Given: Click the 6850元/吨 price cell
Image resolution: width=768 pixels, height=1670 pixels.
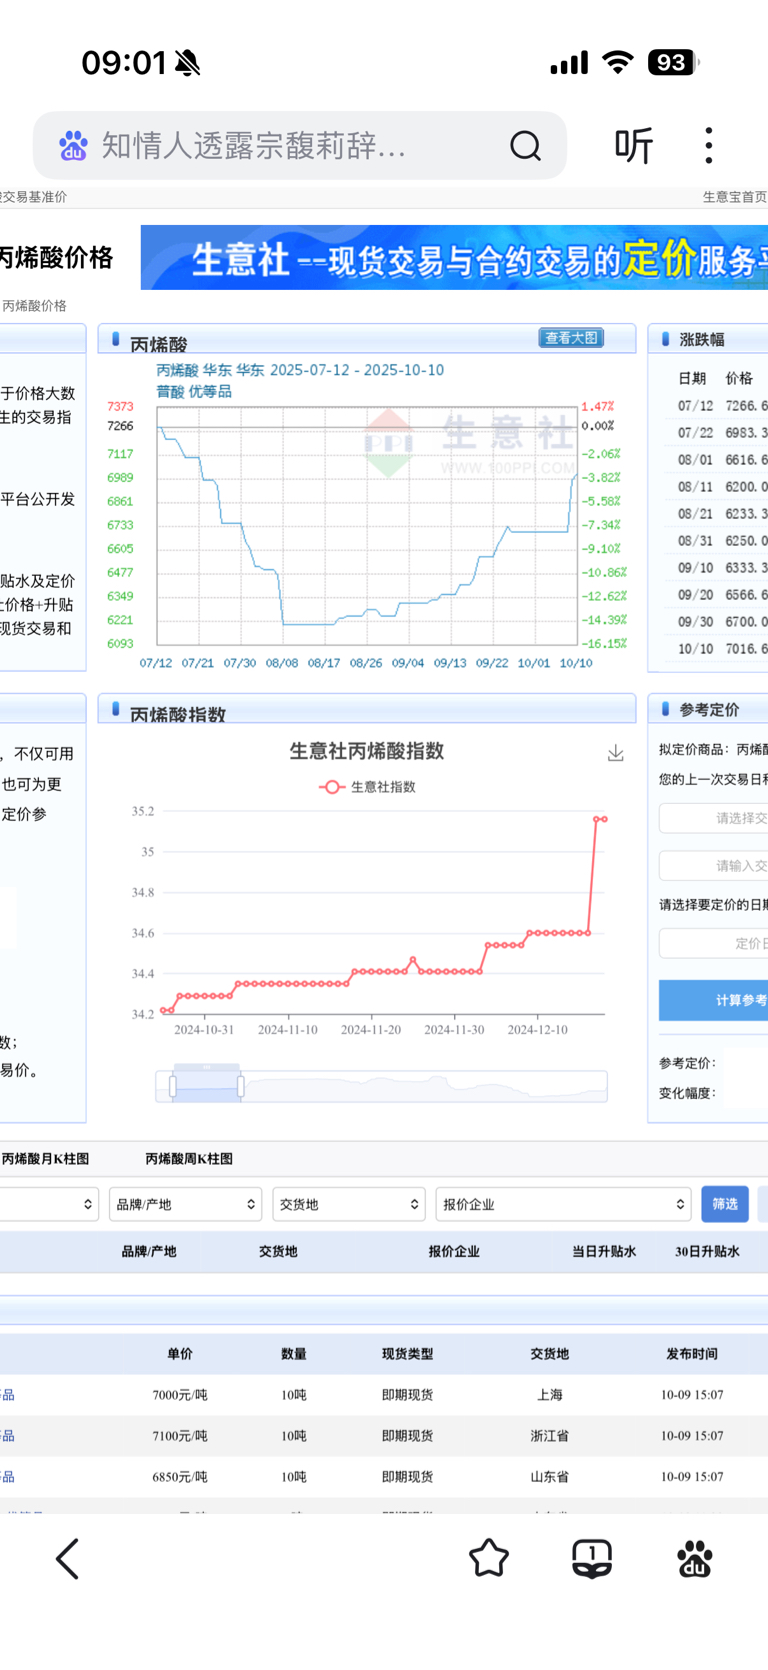Looking at the screenshot, I should coord(180,1477).
